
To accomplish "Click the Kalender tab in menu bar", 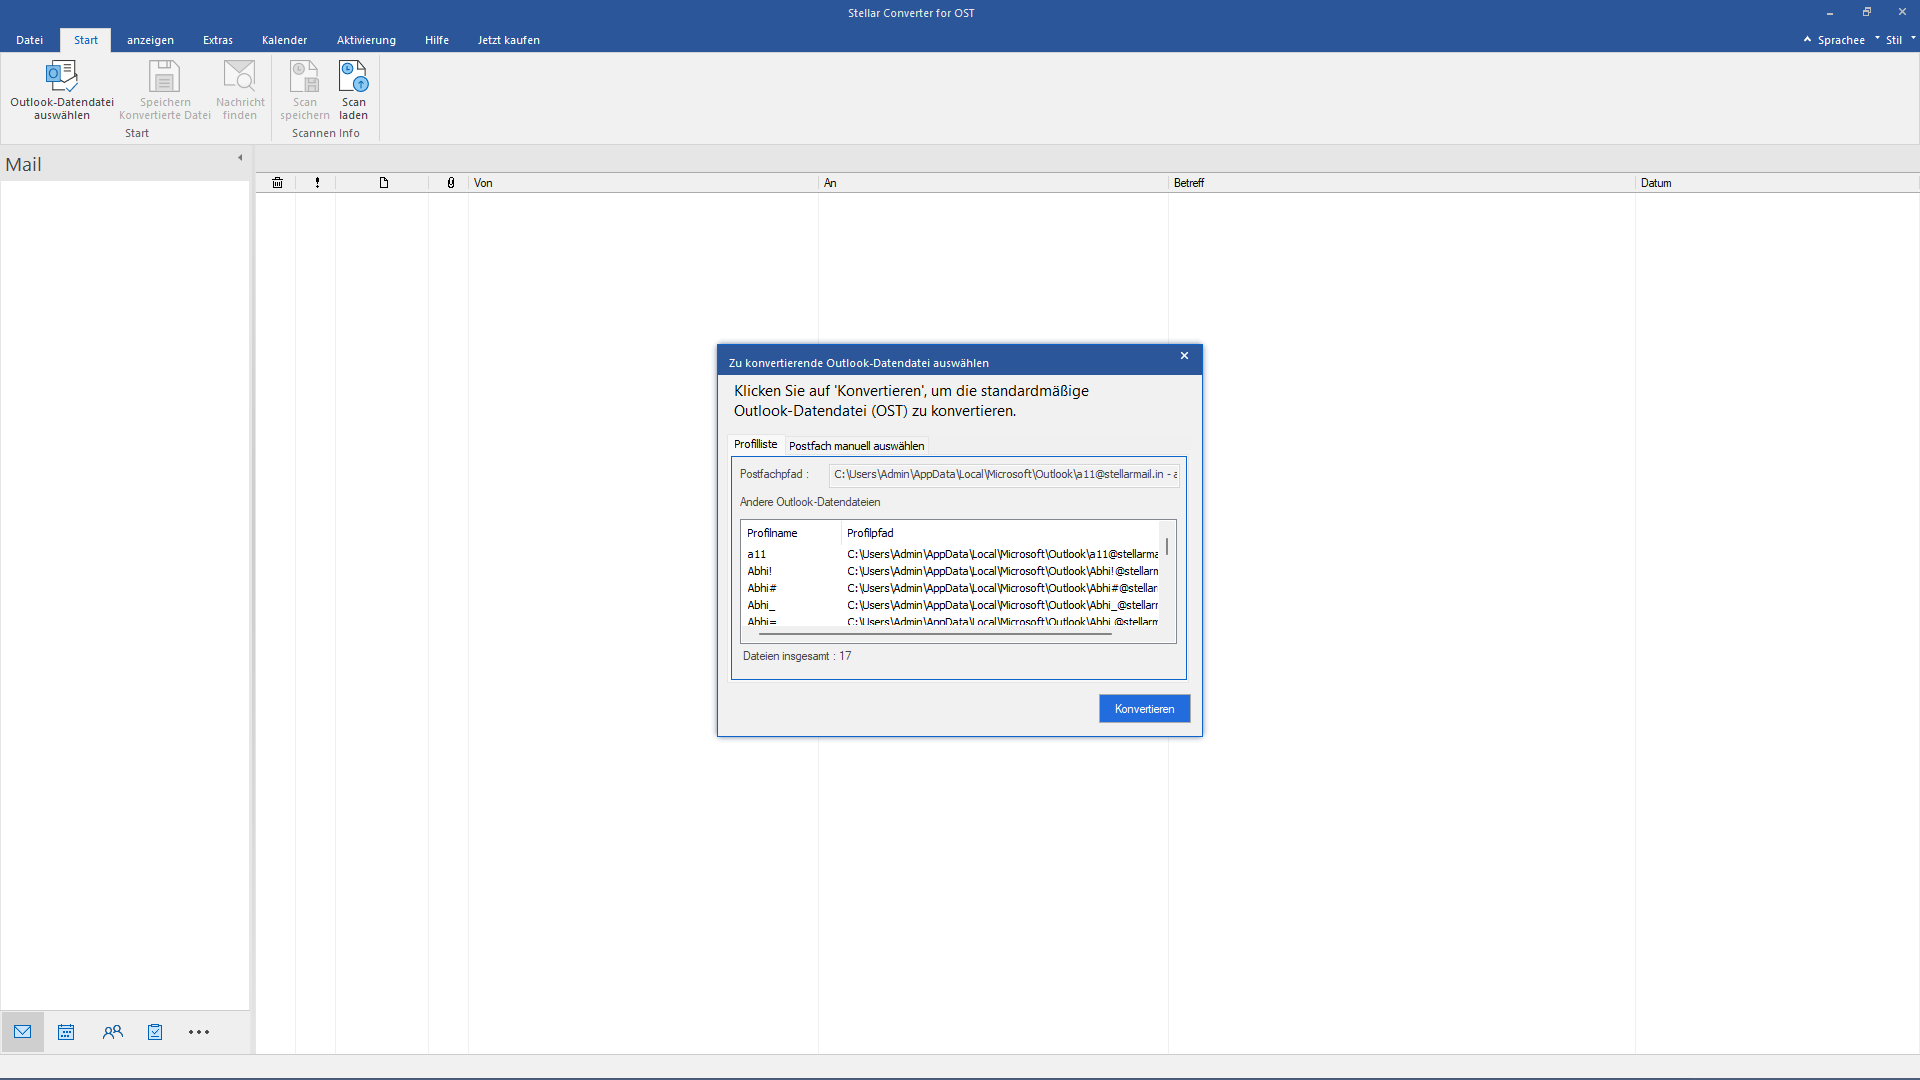I will click(x=284, y=40).
